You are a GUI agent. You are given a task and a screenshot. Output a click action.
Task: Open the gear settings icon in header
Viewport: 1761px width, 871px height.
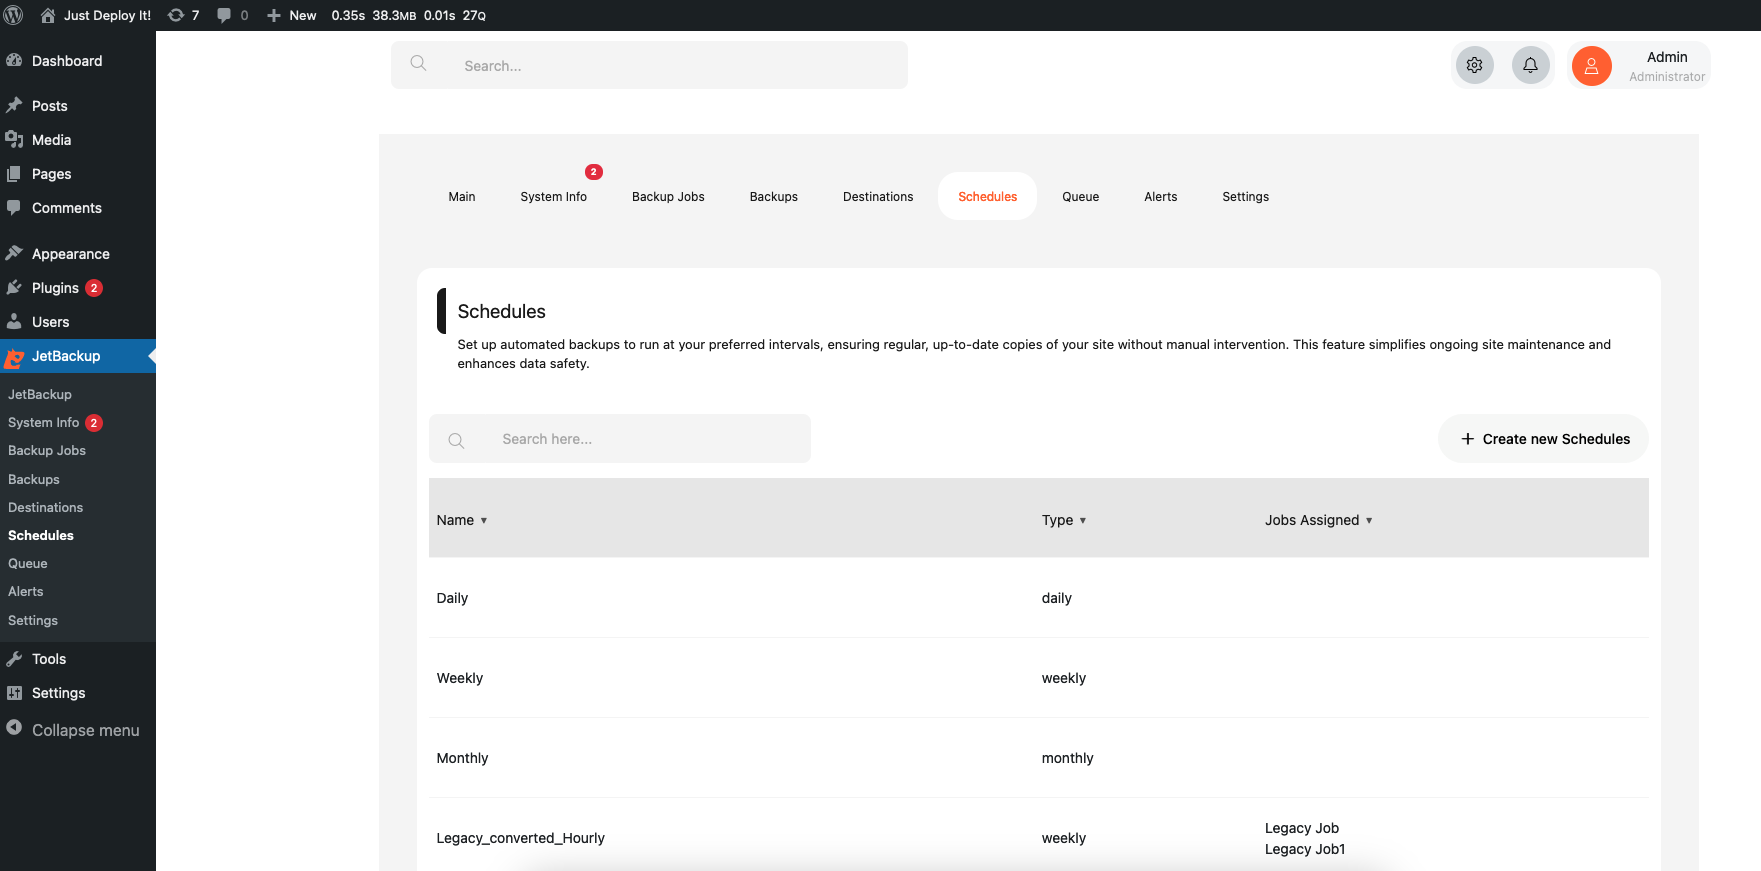click(1474, 65)
